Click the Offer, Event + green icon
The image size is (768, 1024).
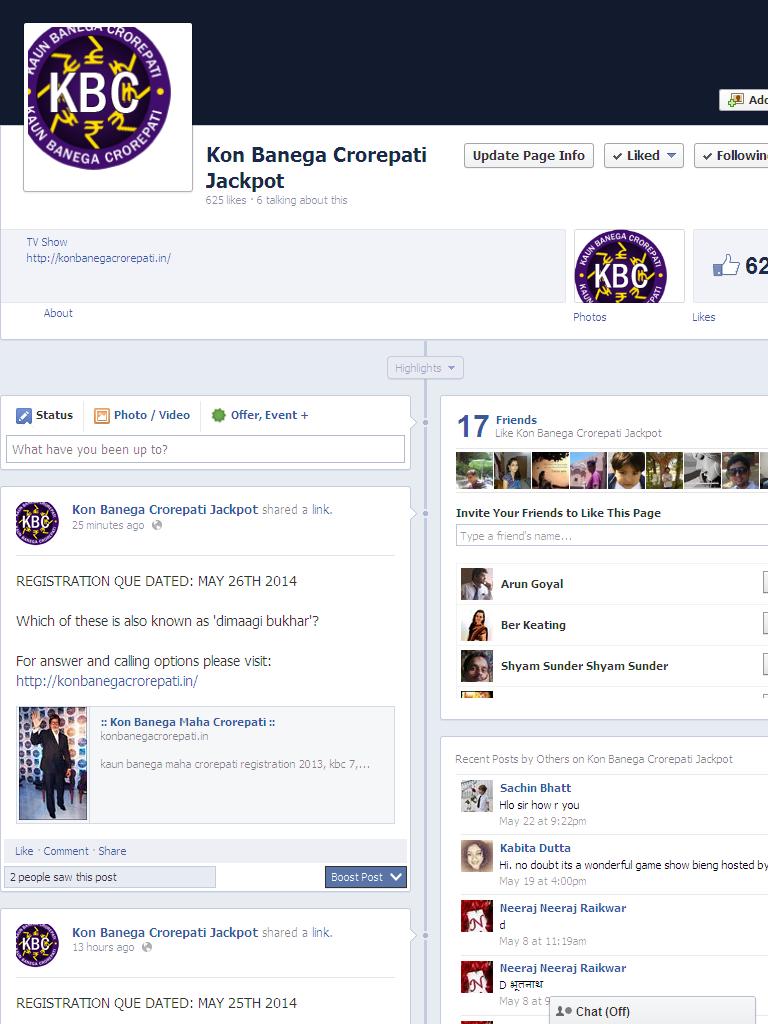tap(218, 416)
